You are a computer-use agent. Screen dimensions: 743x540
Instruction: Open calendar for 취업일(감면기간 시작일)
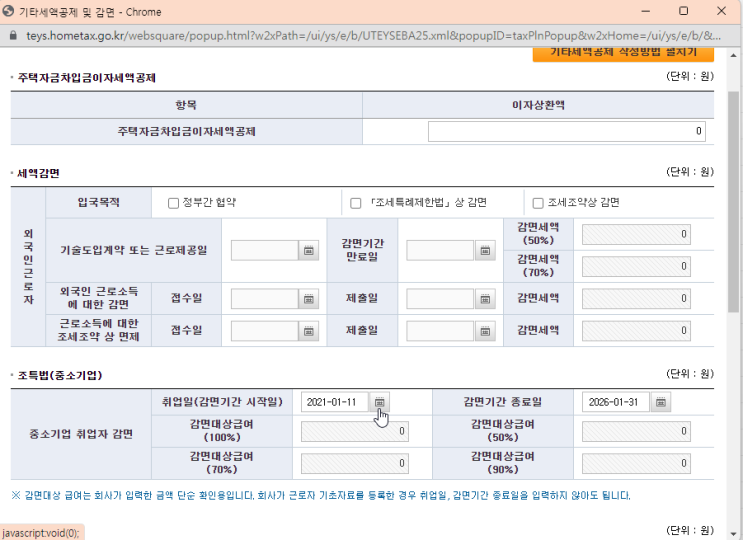point(380,402)
